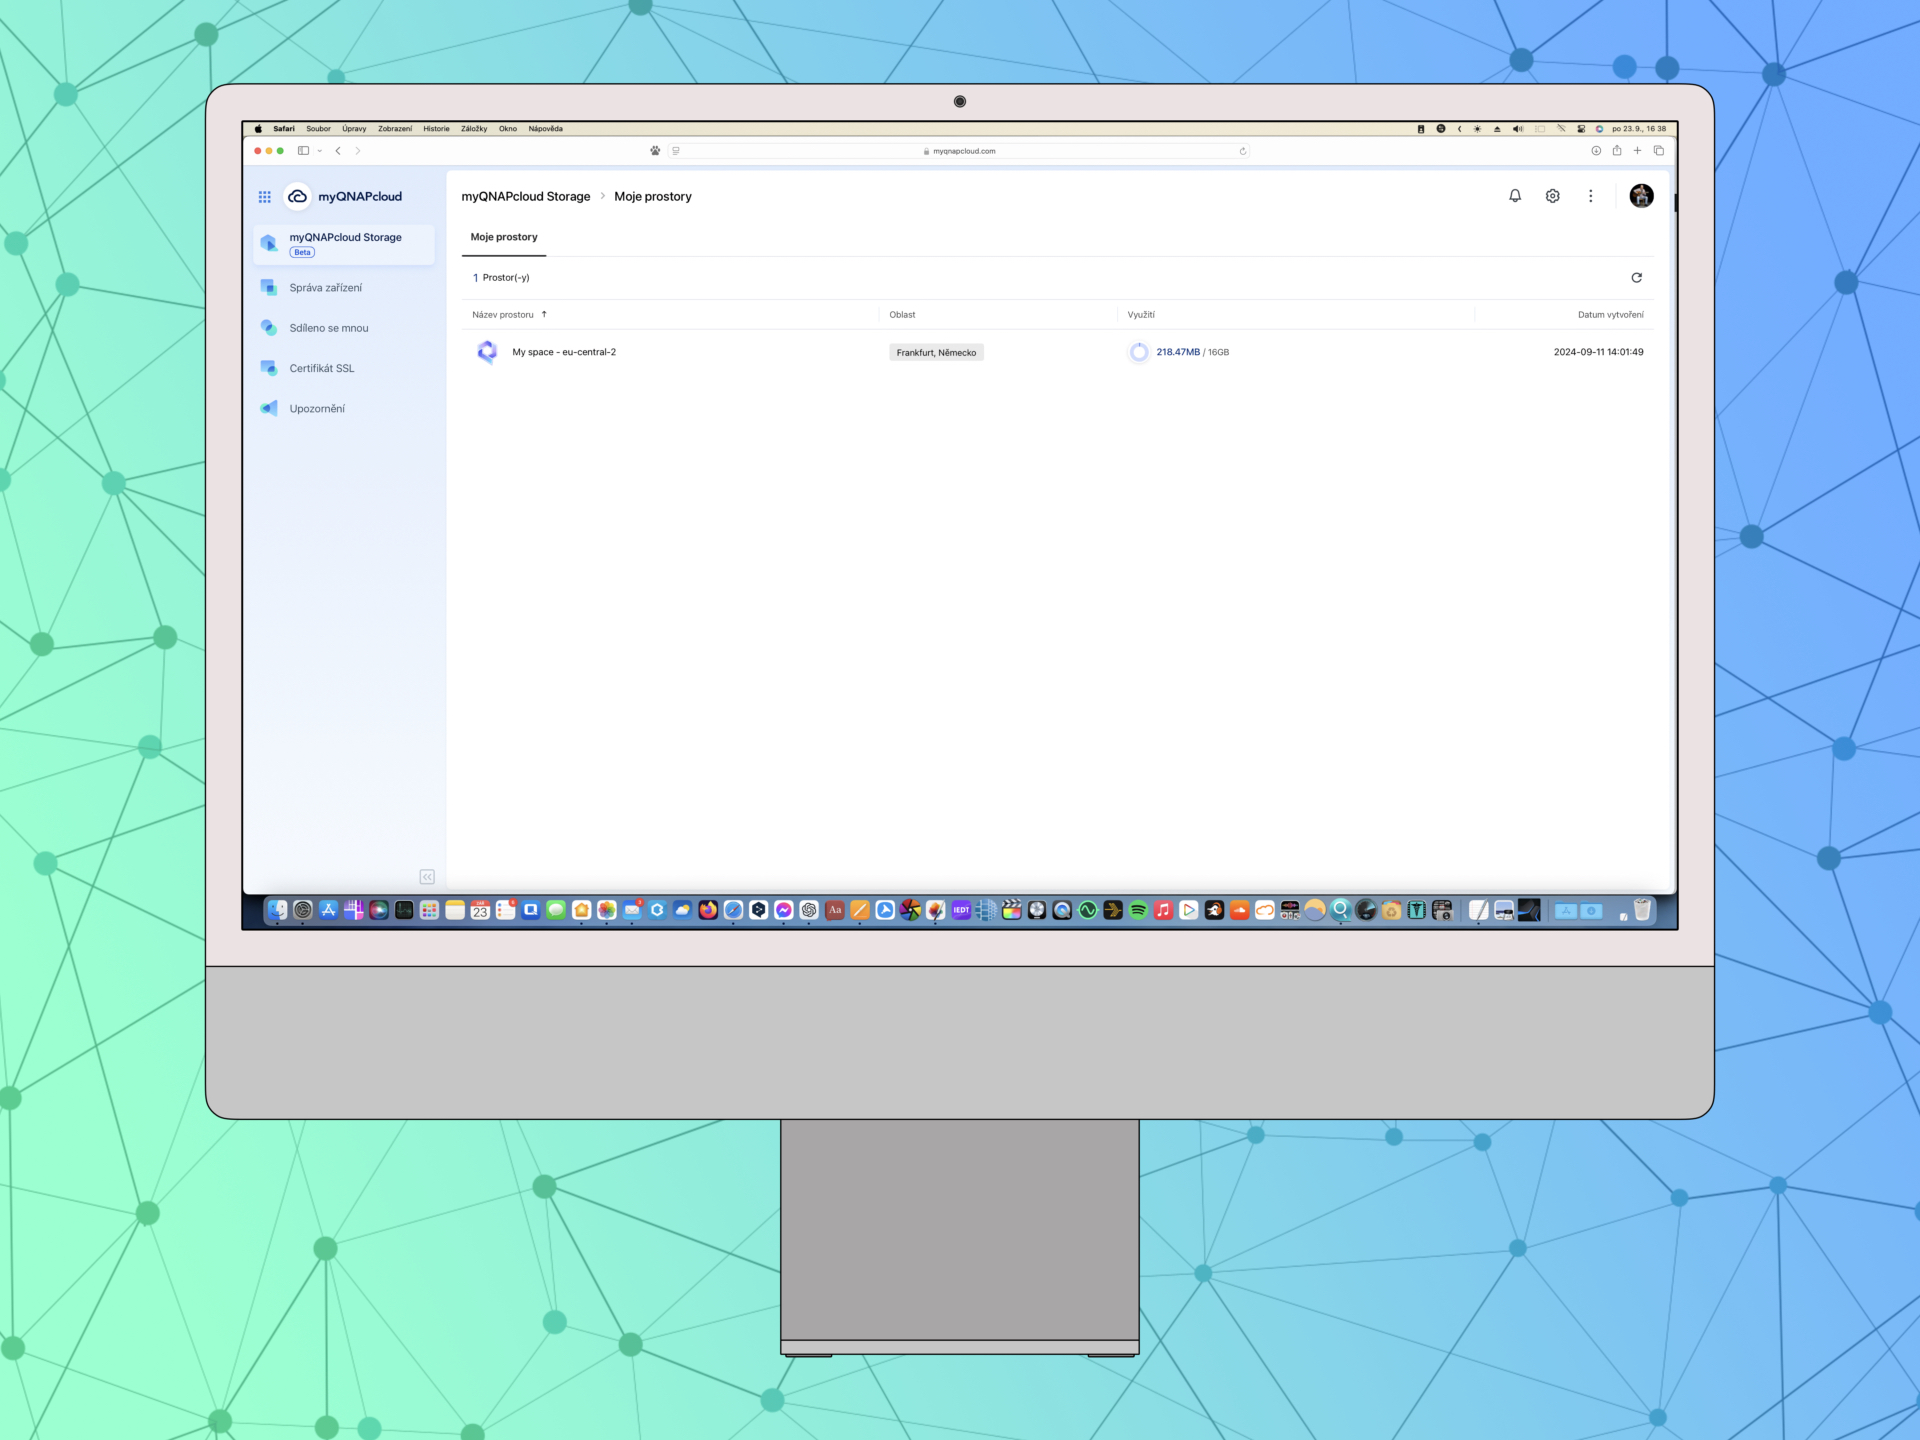Viewport: 1920px width, 1440px height.
Task: Click the myqnapcloud.com address bar
Action: 962,151
